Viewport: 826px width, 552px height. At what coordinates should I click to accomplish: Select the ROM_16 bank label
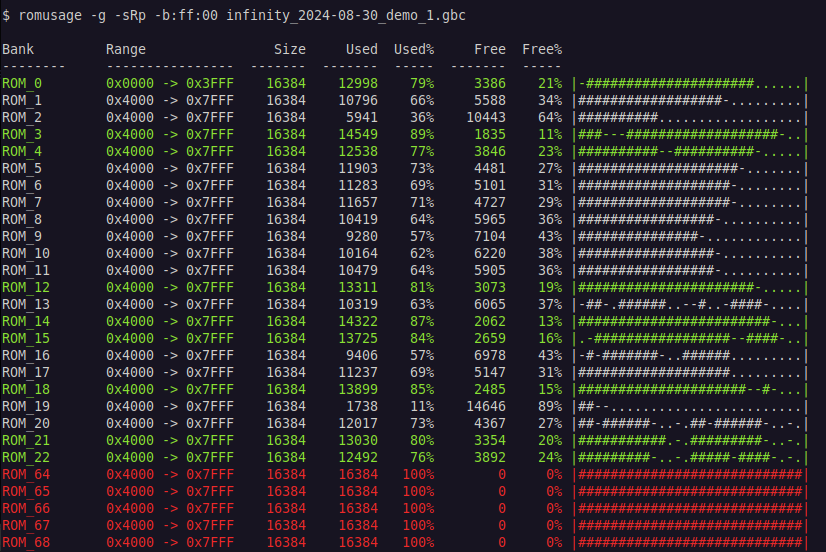tap(26, 356)
